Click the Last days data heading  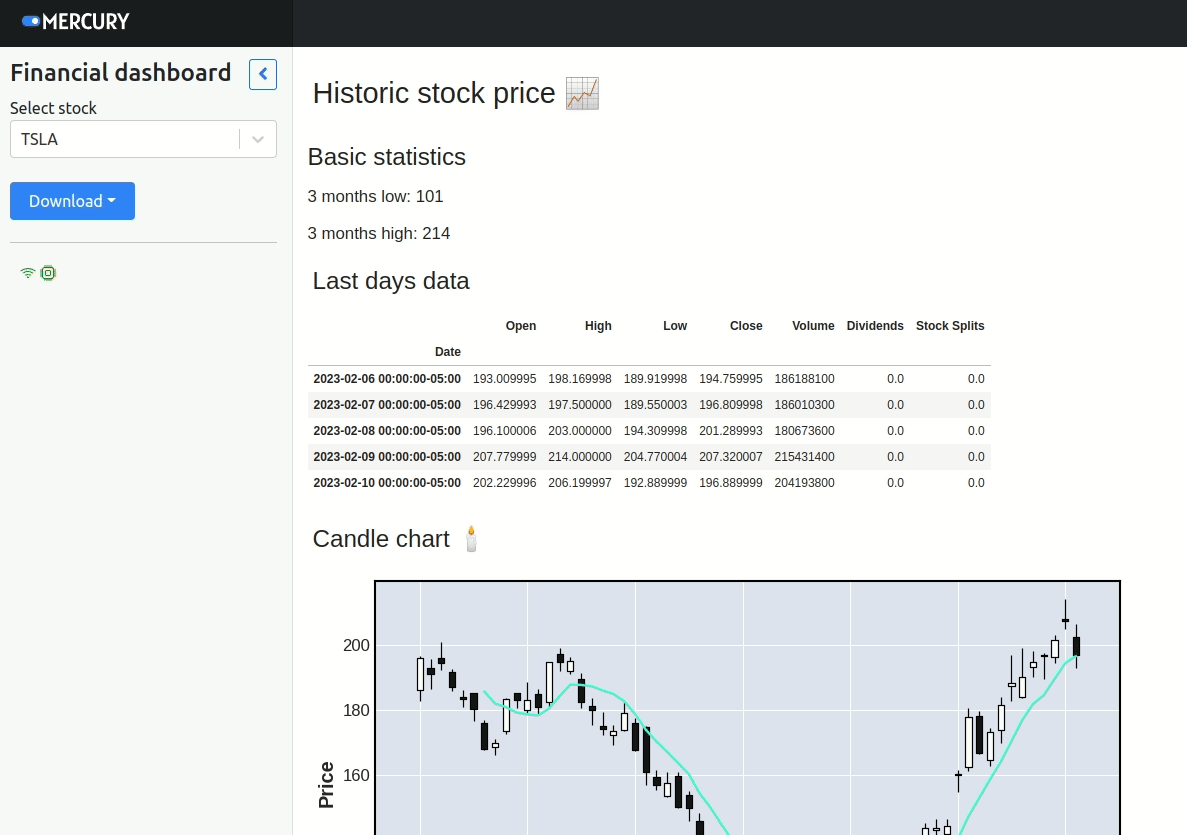391,281
